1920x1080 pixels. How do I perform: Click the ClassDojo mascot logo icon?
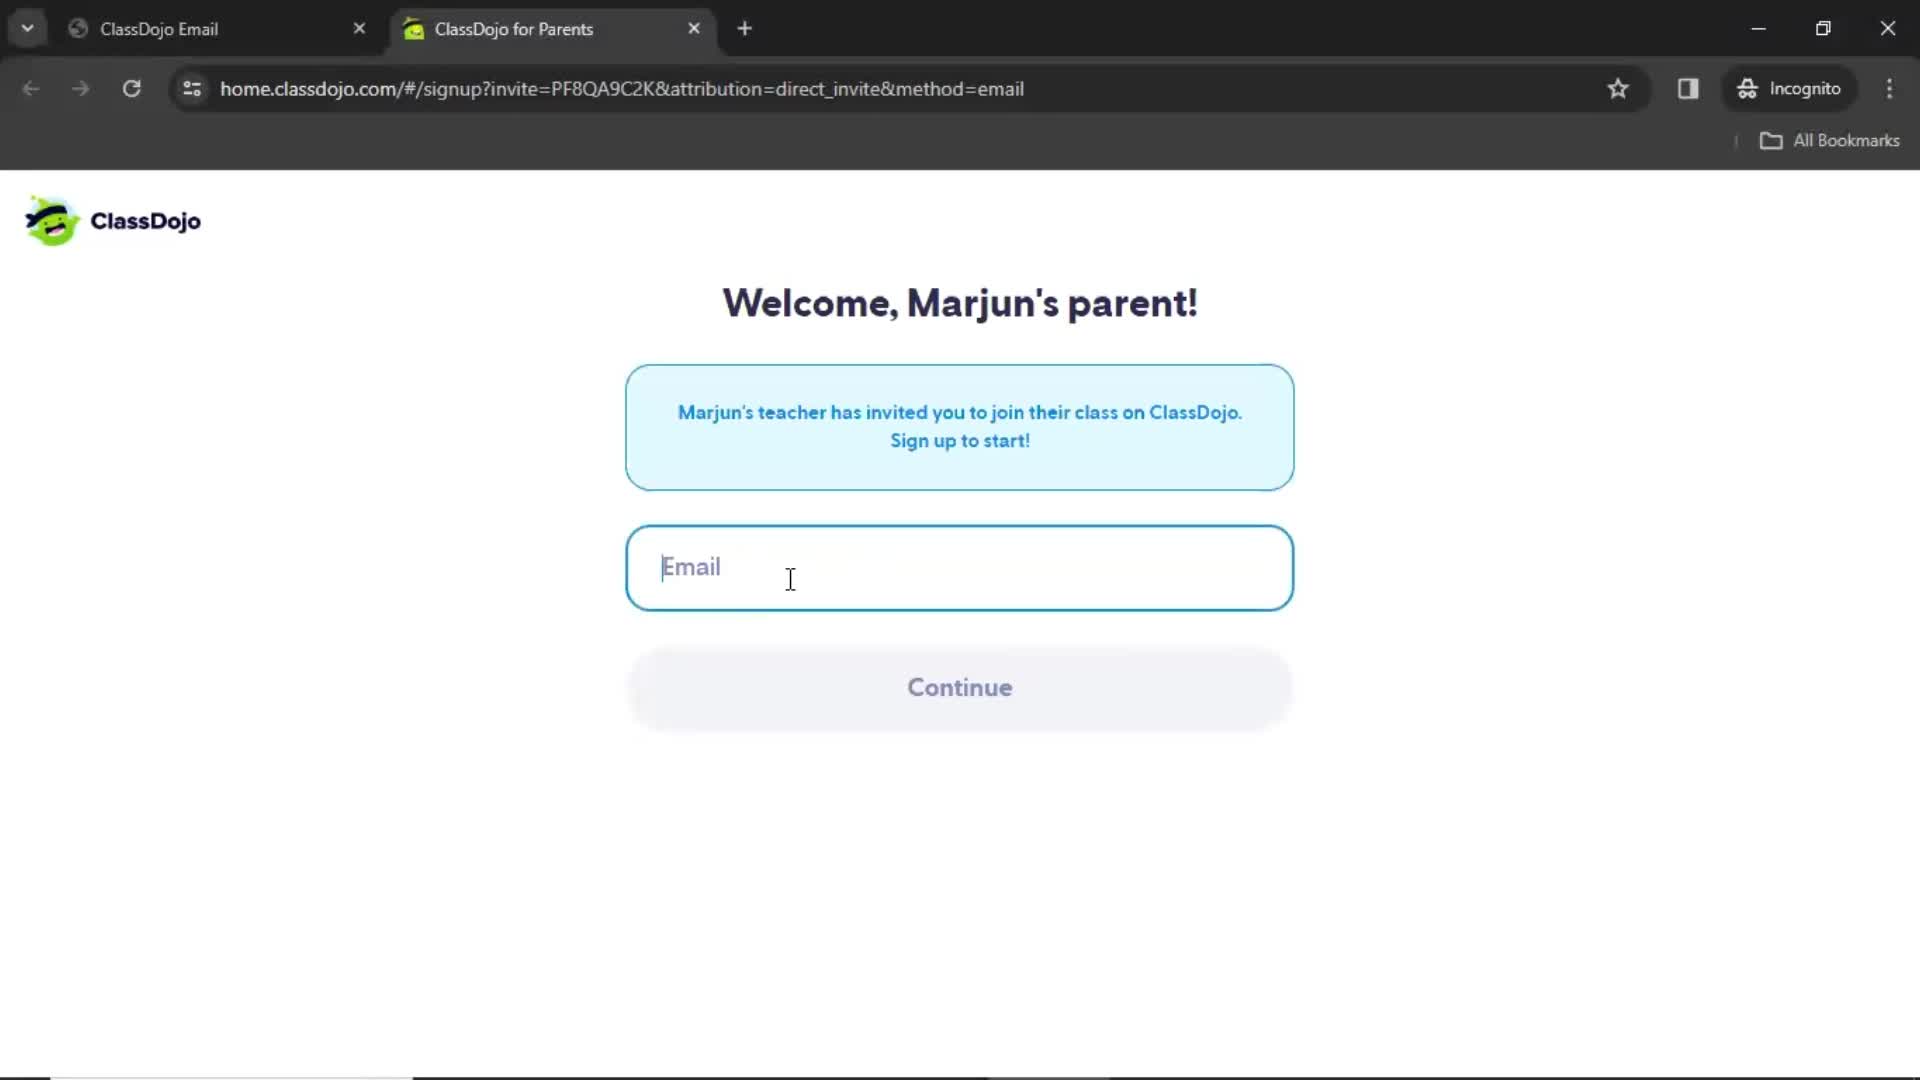pyautogui.click(x=52, y=221)
